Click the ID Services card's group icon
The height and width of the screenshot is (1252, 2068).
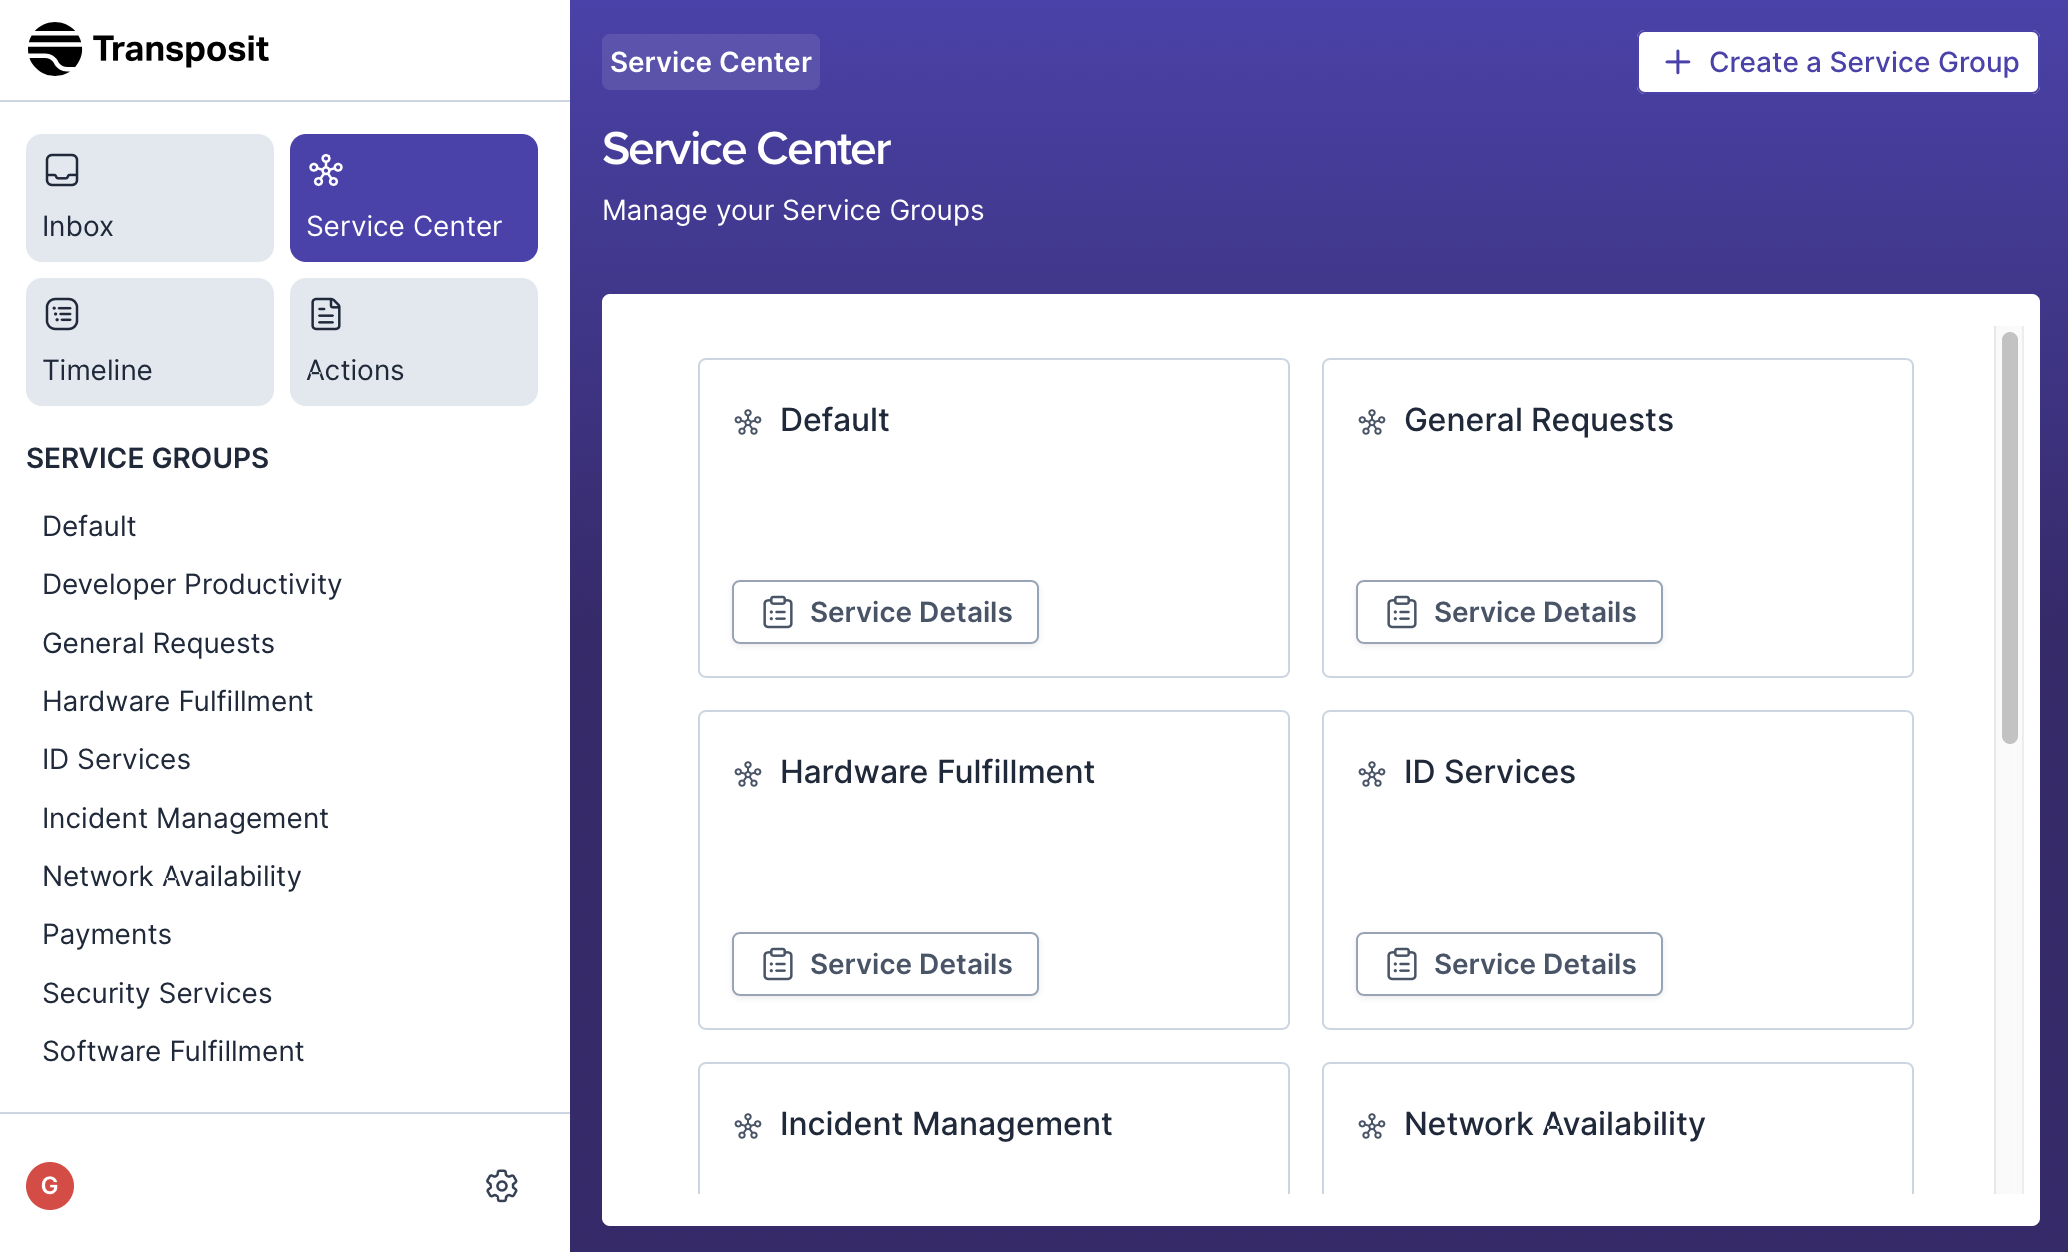pyautogui.click(x=1372, y=774)
